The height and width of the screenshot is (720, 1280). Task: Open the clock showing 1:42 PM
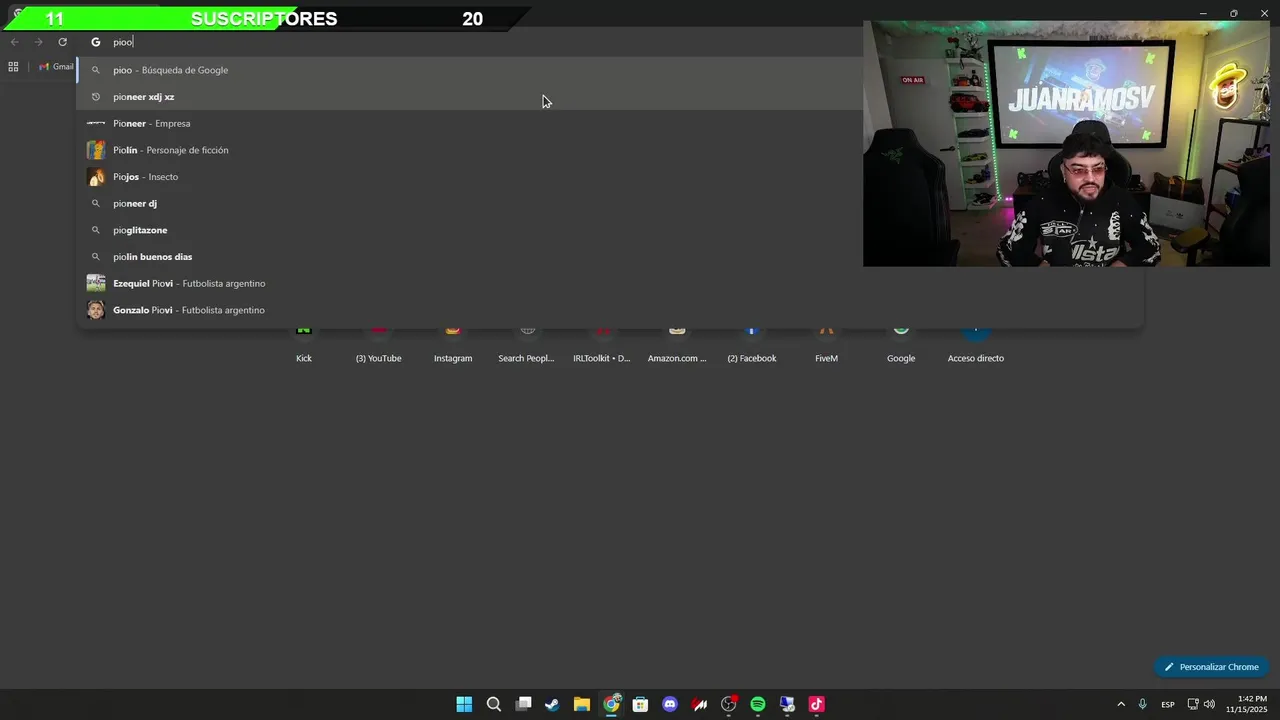point(1252,704)
